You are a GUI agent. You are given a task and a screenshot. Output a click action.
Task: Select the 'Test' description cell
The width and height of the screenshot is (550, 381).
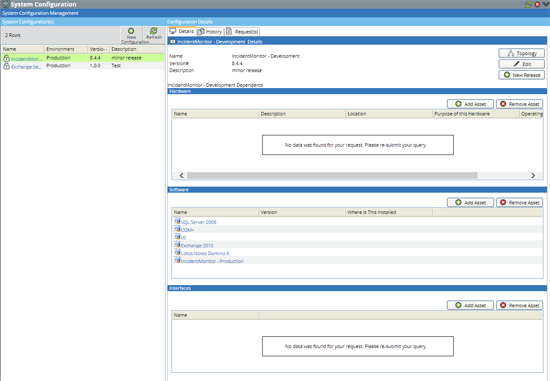point(116,66)
